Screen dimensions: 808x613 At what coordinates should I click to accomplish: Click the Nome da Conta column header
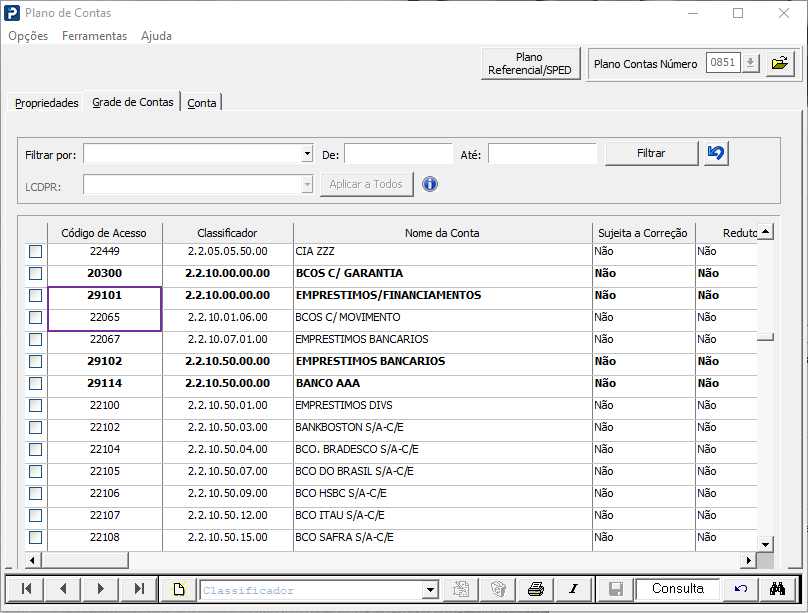[x=442, y=233]
